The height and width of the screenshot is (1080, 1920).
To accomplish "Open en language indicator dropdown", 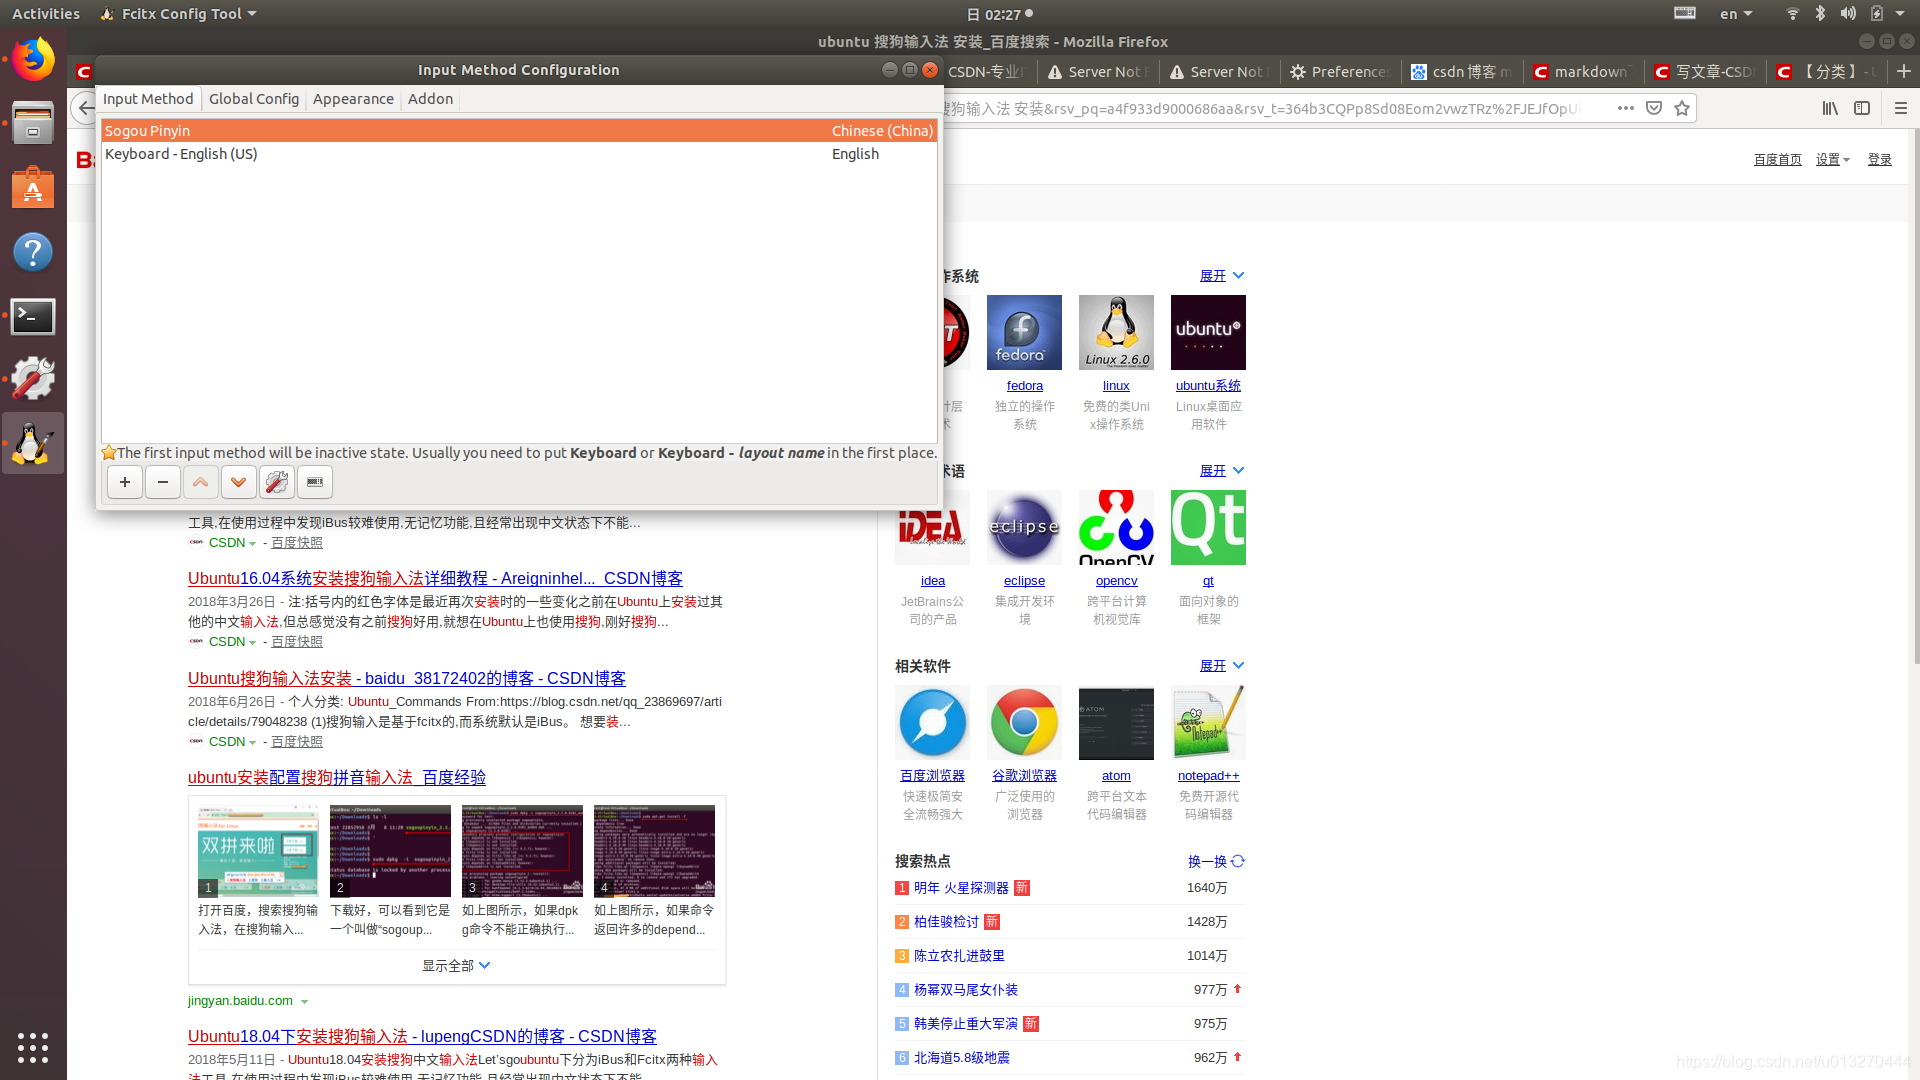I will point(1736,13).
